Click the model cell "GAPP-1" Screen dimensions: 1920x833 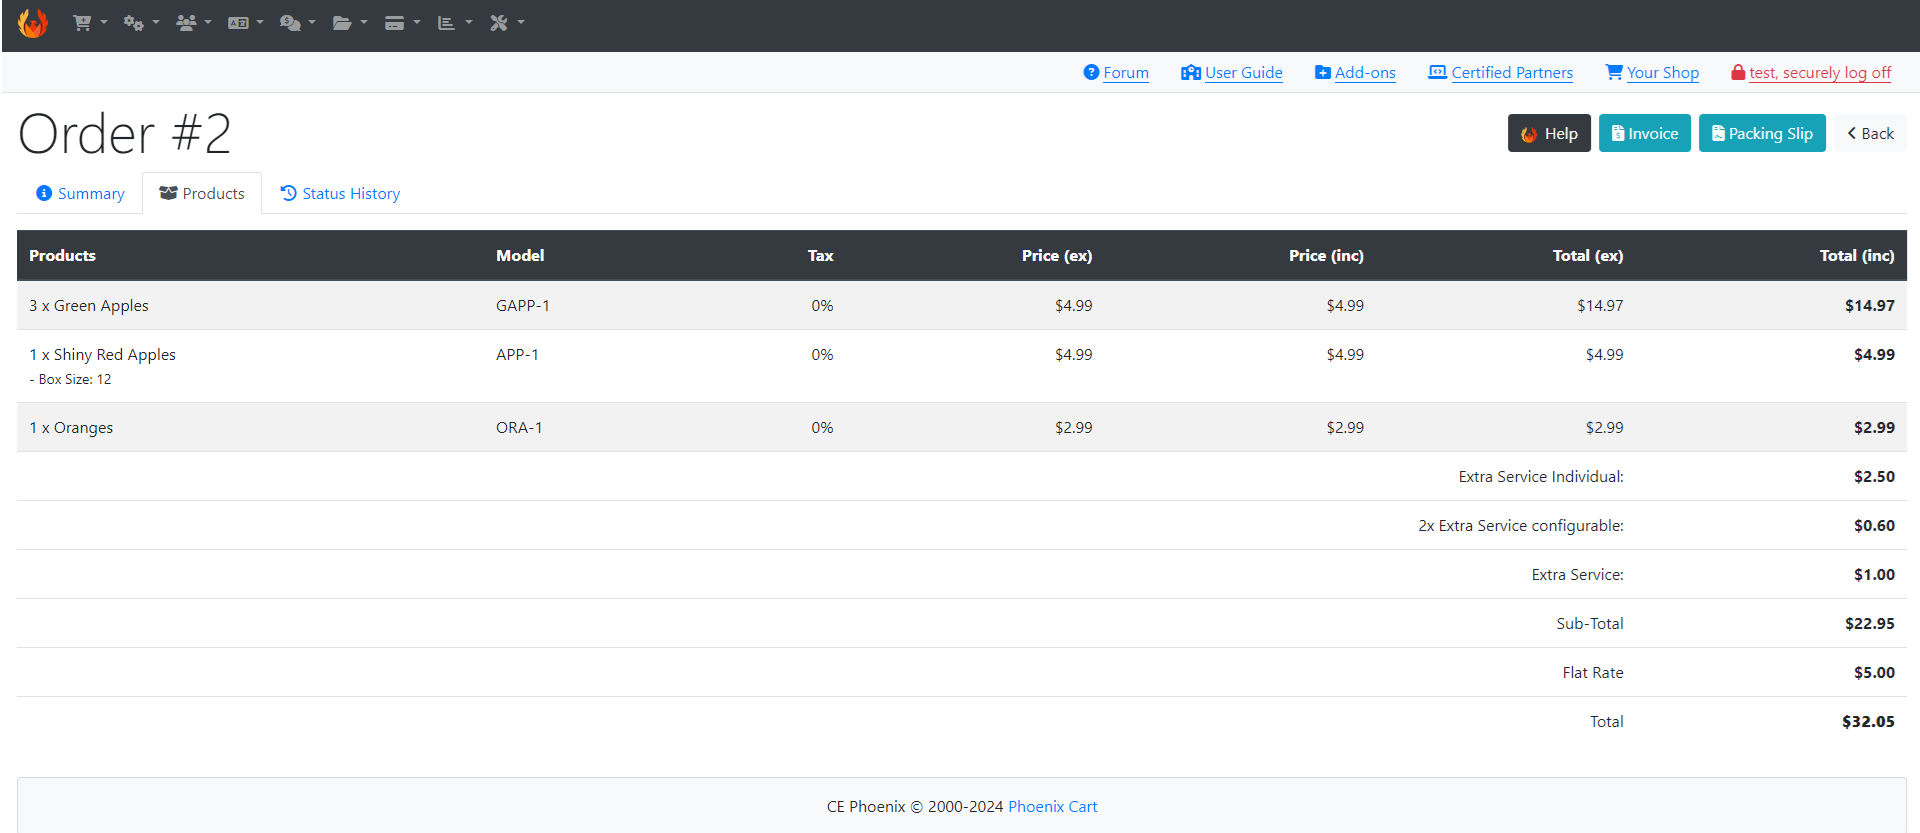[523, 305]
